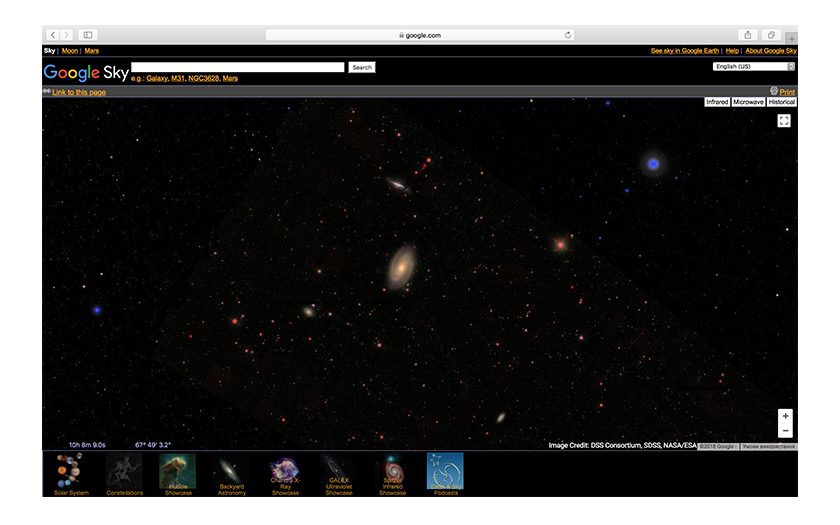Image resolution: width=840 pixels, height=525 pixels.
Task: Zoom out of the sky map
Action: point(785,431)
